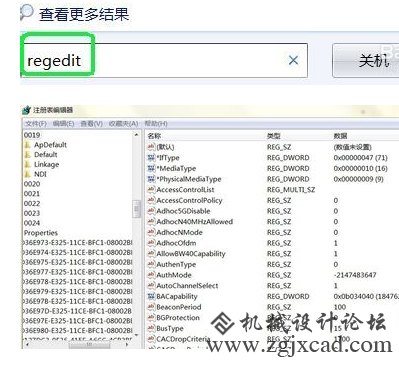
Task: Select the 0020 key in the tree
Action: (x=32, y=184)
